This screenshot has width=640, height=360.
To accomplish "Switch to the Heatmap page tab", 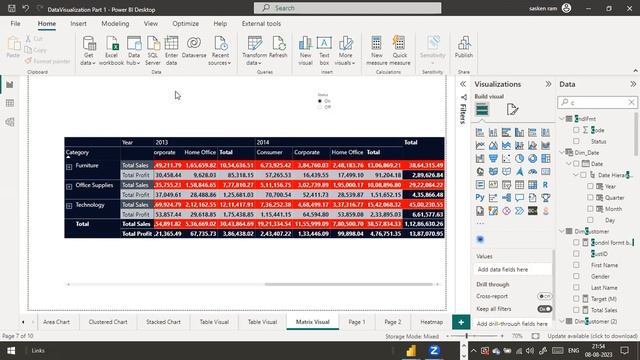I will tap(431, 322).
